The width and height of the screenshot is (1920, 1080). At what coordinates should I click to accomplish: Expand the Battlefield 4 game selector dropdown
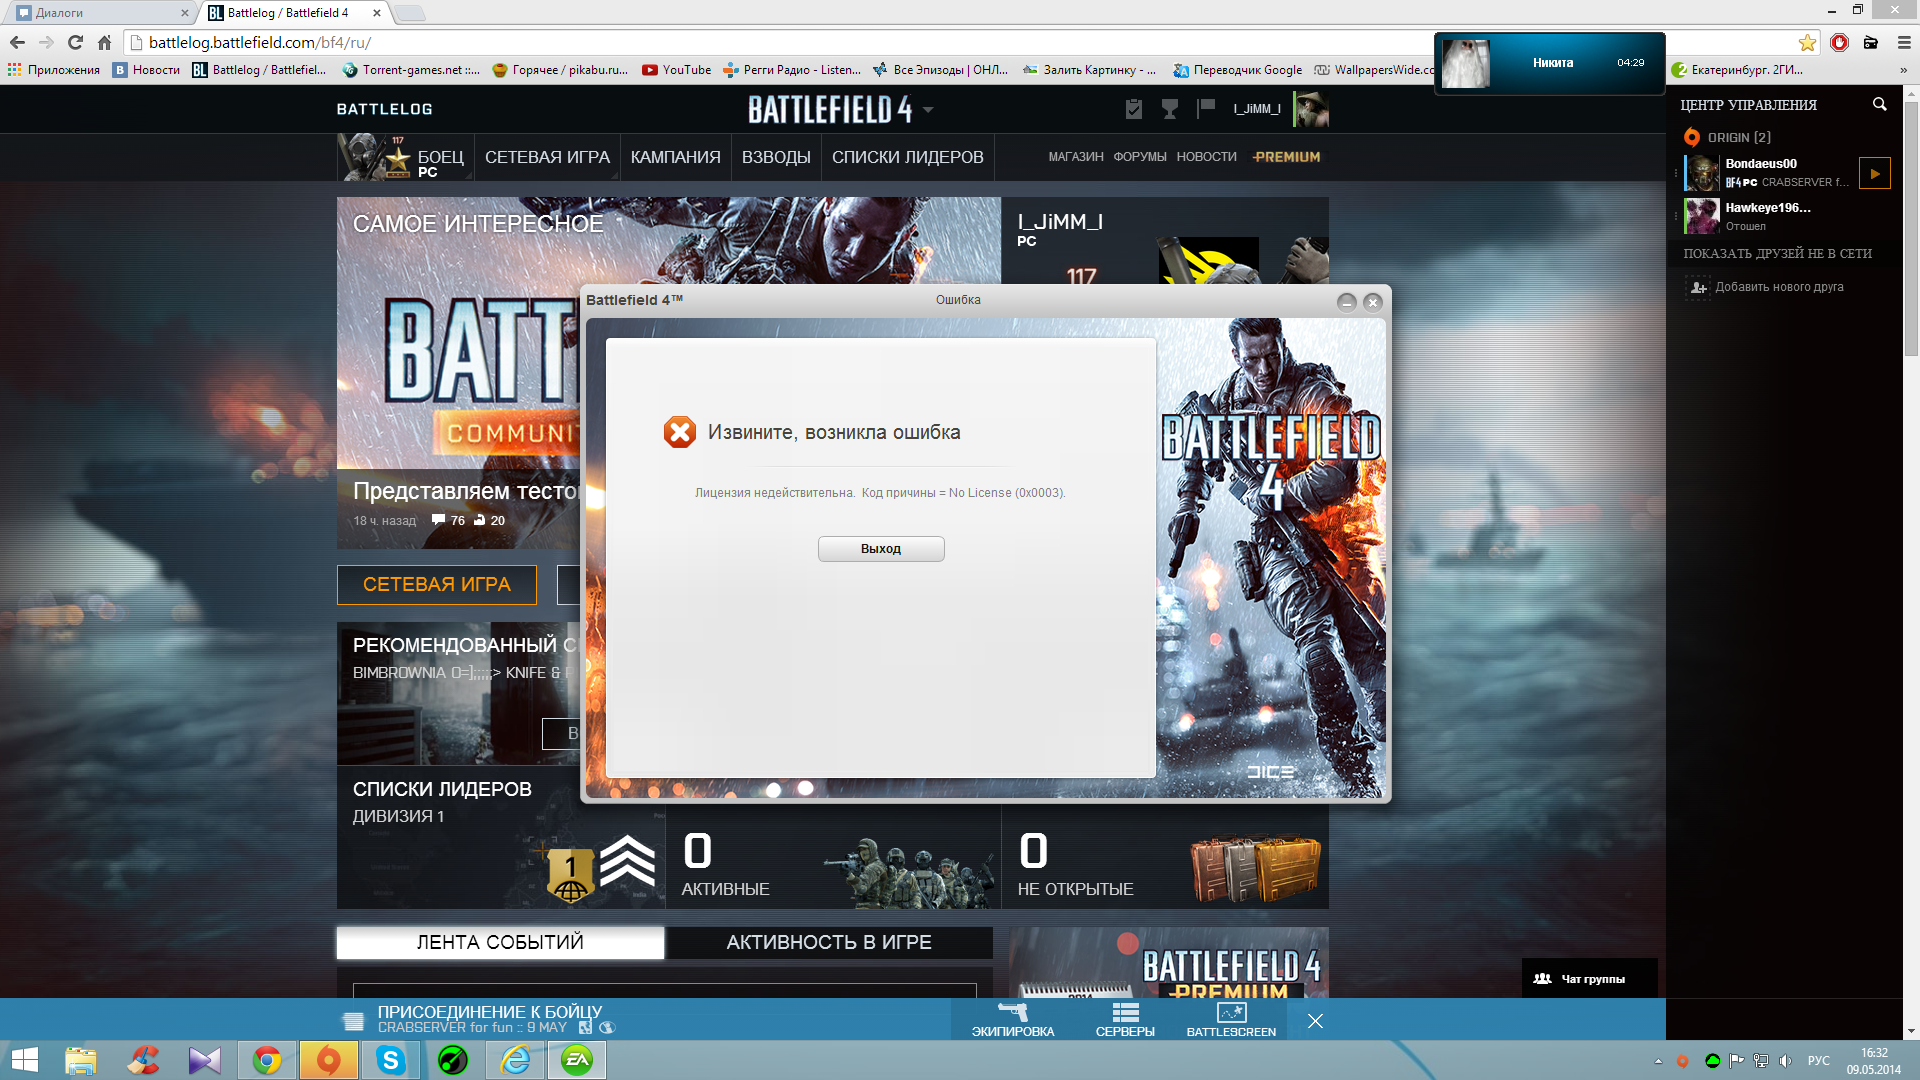[x=928, y=110]
